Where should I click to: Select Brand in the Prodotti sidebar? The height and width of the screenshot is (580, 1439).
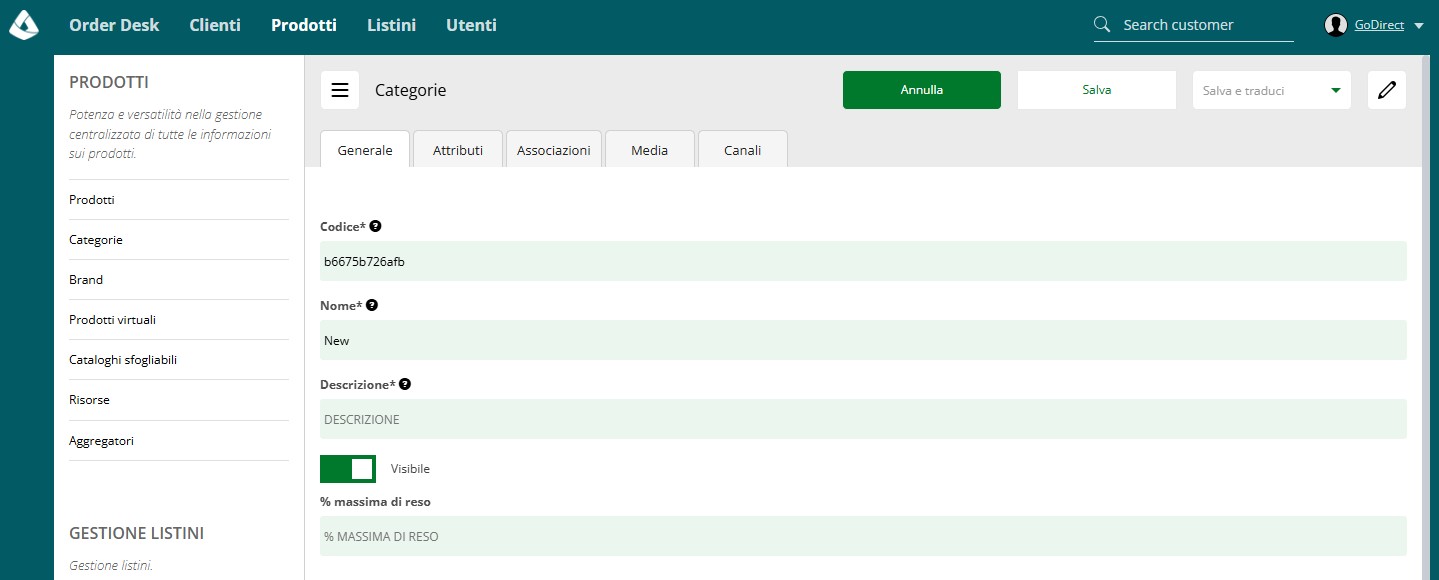(86, 280)
